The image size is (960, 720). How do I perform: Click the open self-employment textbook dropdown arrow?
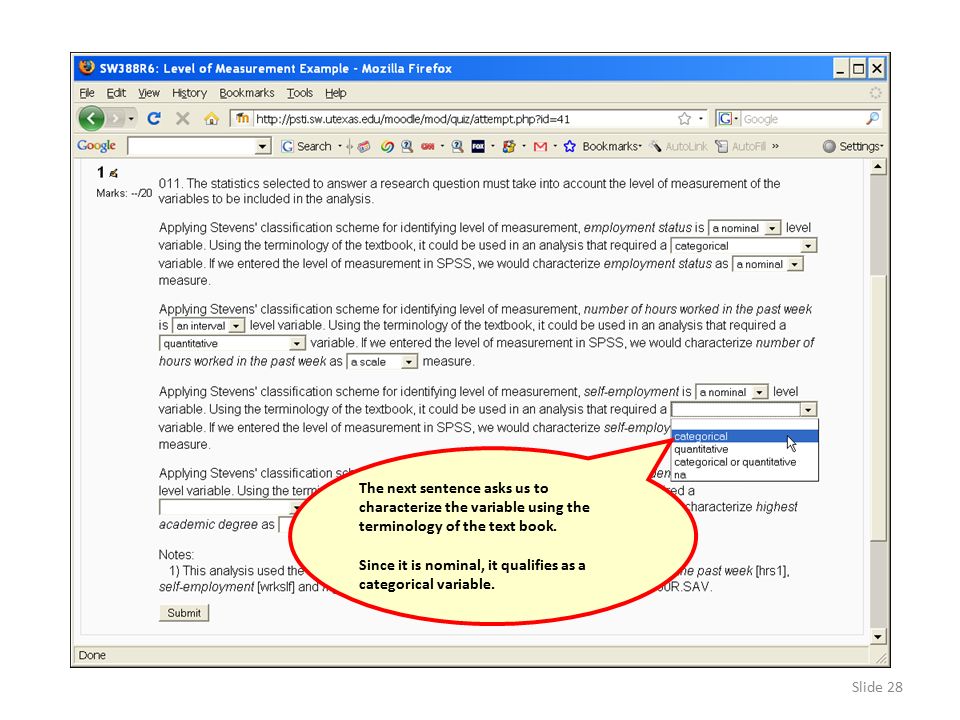(808, 410)
